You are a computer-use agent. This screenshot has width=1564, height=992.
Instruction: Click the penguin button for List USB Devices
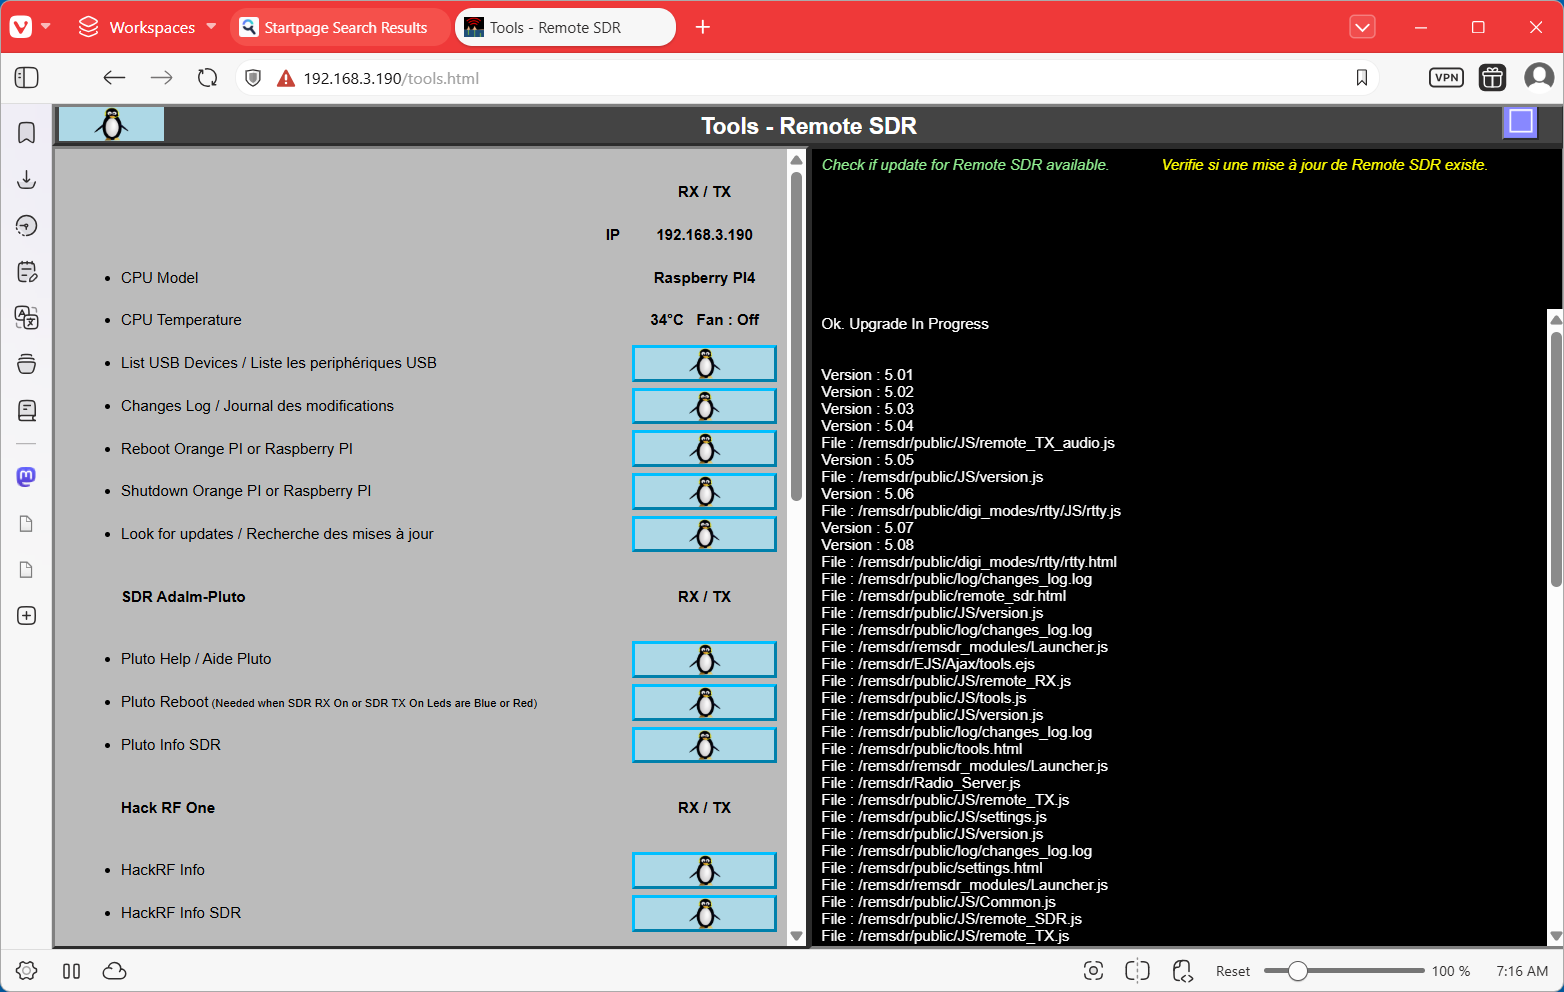pos(704,364)
